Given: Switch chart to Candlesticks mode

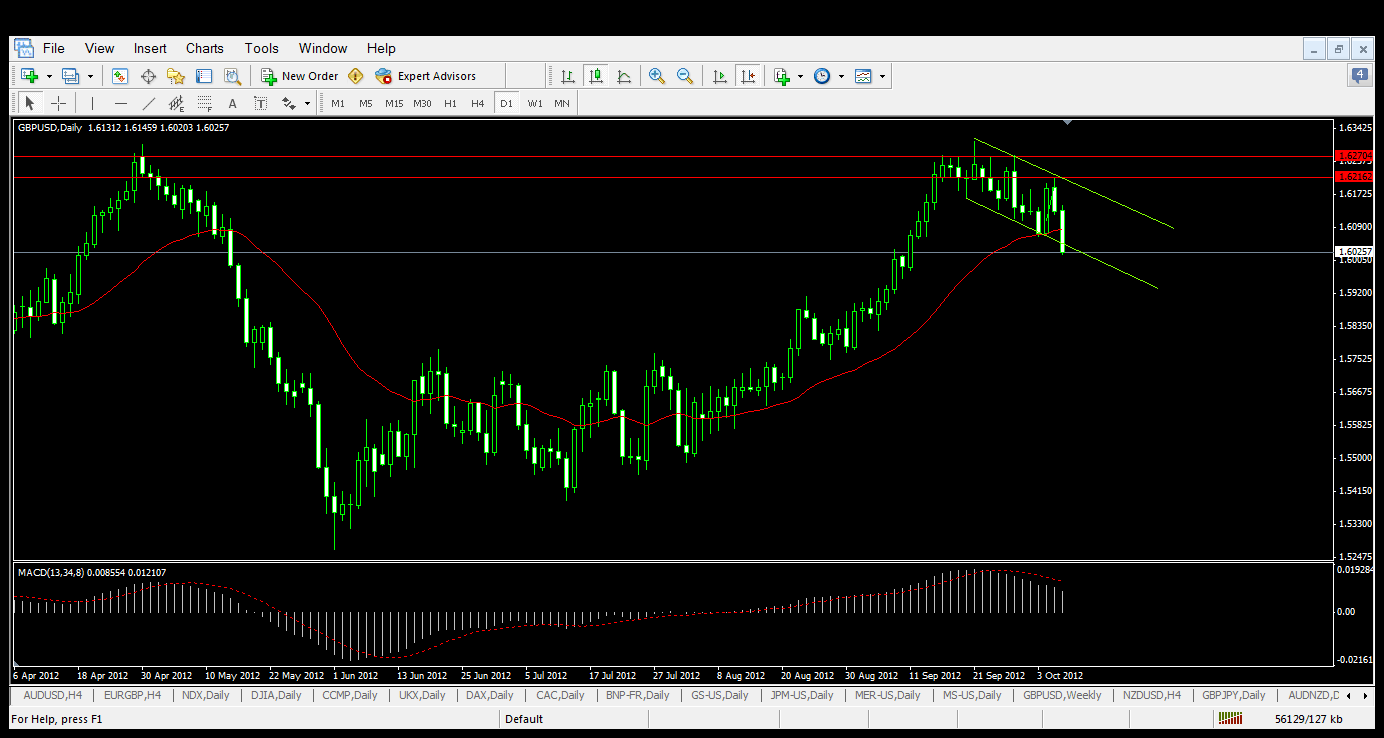Looking at the screenshot, I should (596, 76).
